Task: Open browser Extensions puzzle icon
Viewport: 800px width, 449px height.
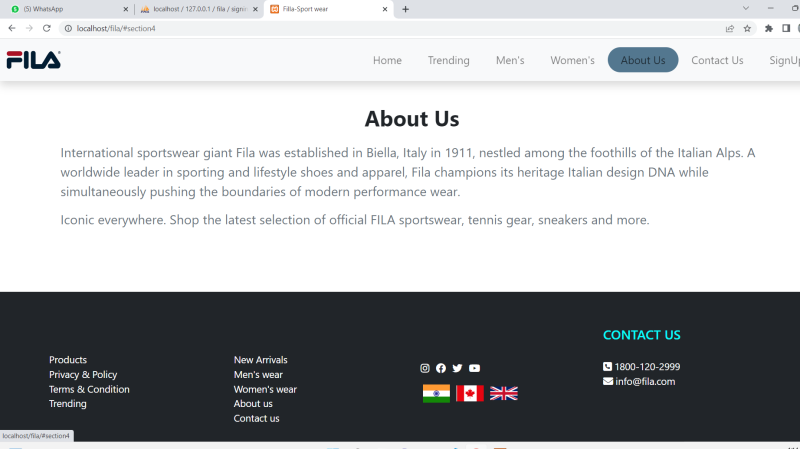Action: [769, 28]
